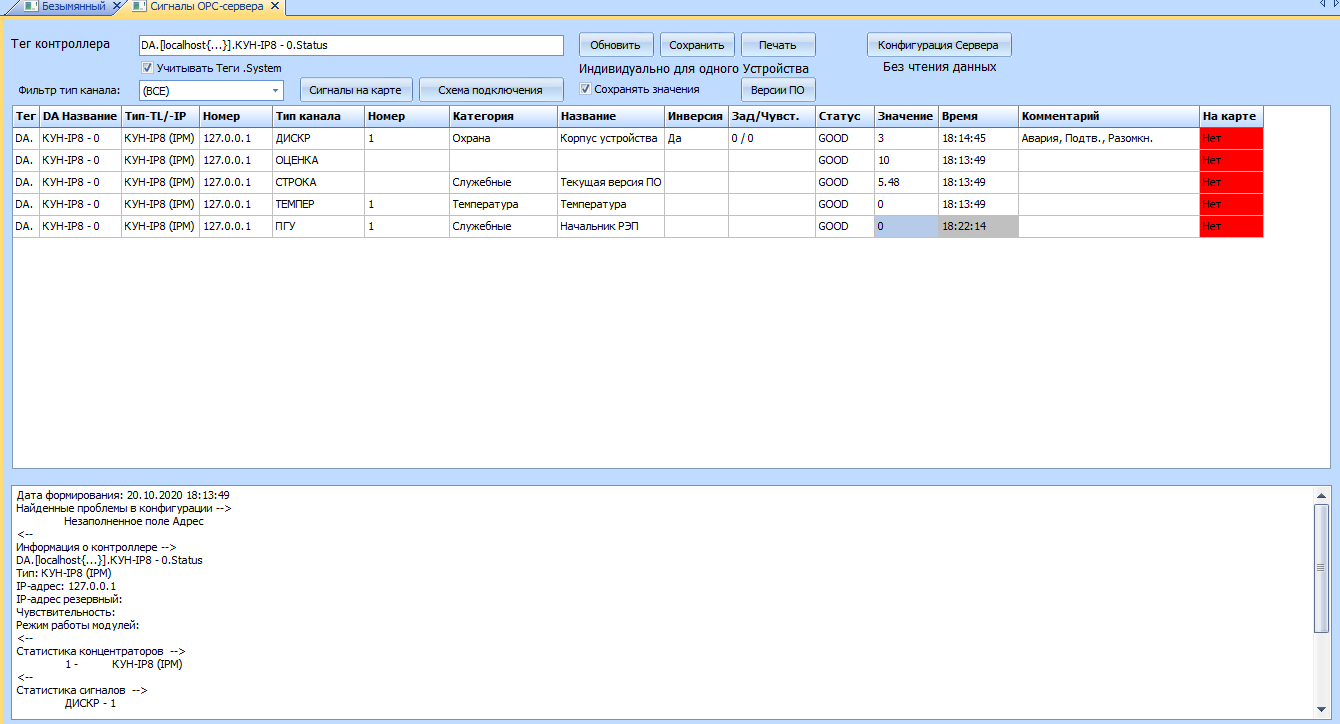Image resolution: width=1340 pixels, height=724 pixels.
Task: Close the Сигналы OPC-сервера tab
Action: [x=273, y=7]
